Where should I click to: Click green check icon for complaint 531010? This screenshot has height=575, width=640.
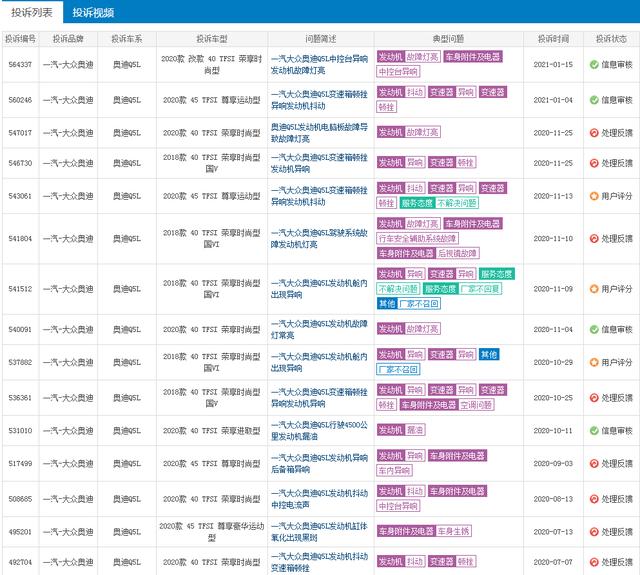pyautogui.click(x=594, y=431)
